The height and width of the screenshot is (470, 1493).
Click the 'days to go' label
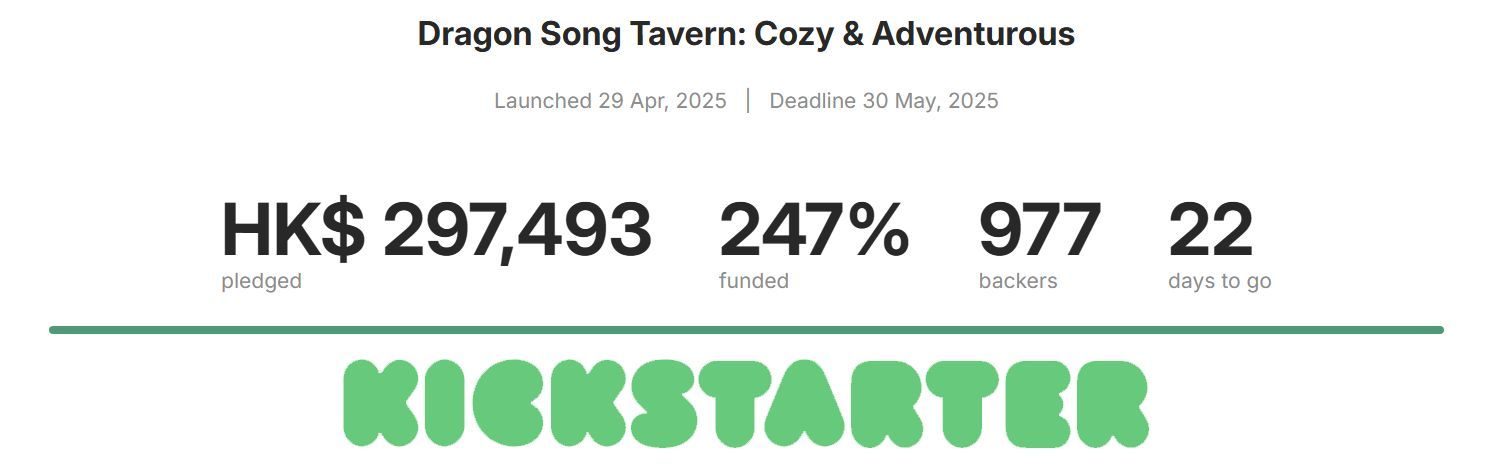click(x=1220, y=282)
